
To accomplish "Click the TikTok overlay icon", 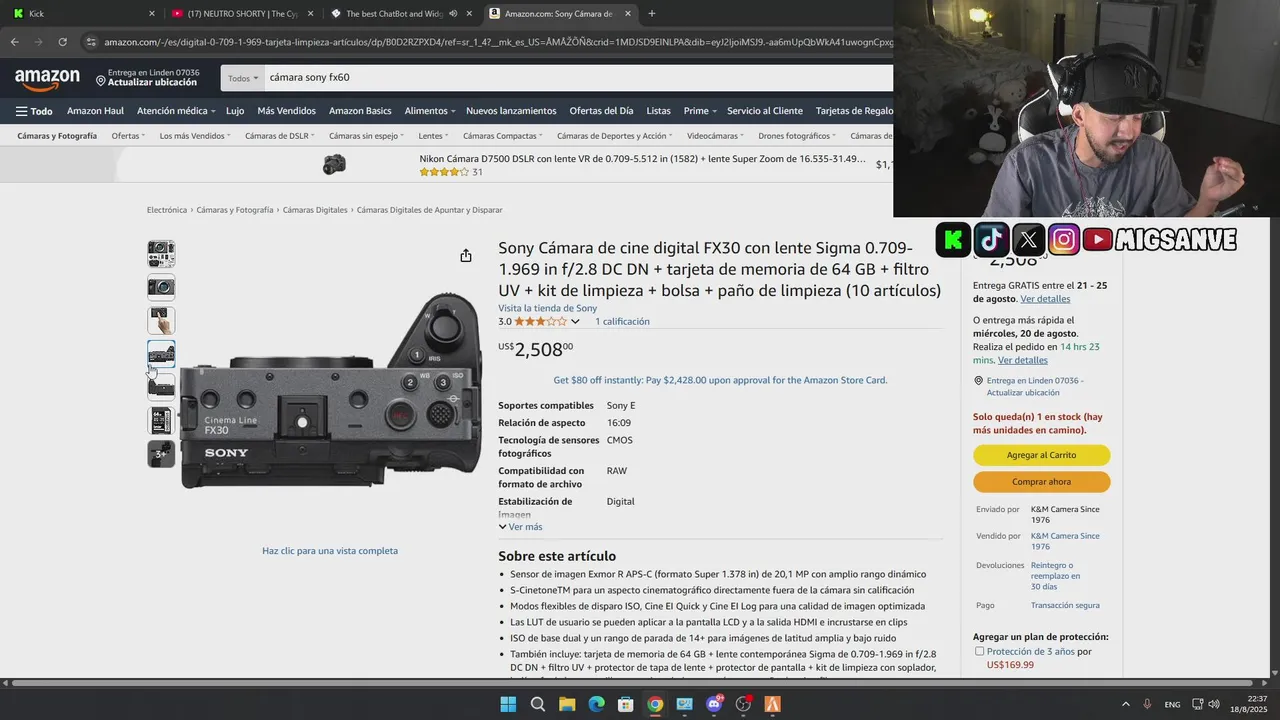I will click(x=990, y=240).
